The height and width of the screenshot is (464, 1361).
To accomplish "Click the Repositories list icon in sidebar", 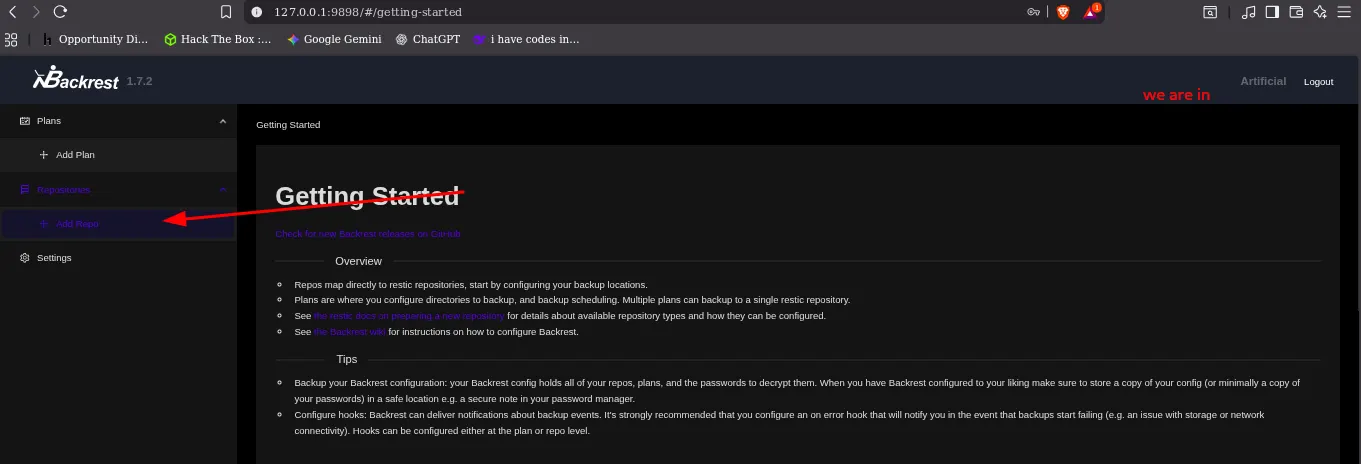I will coord(25,189).
